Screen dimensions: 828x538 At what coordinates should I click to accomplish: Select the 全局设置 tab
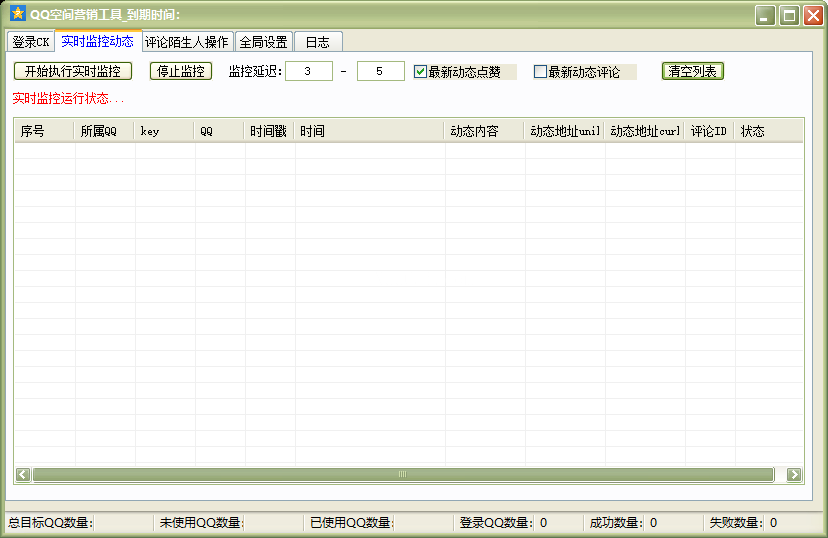pos(263,42)
